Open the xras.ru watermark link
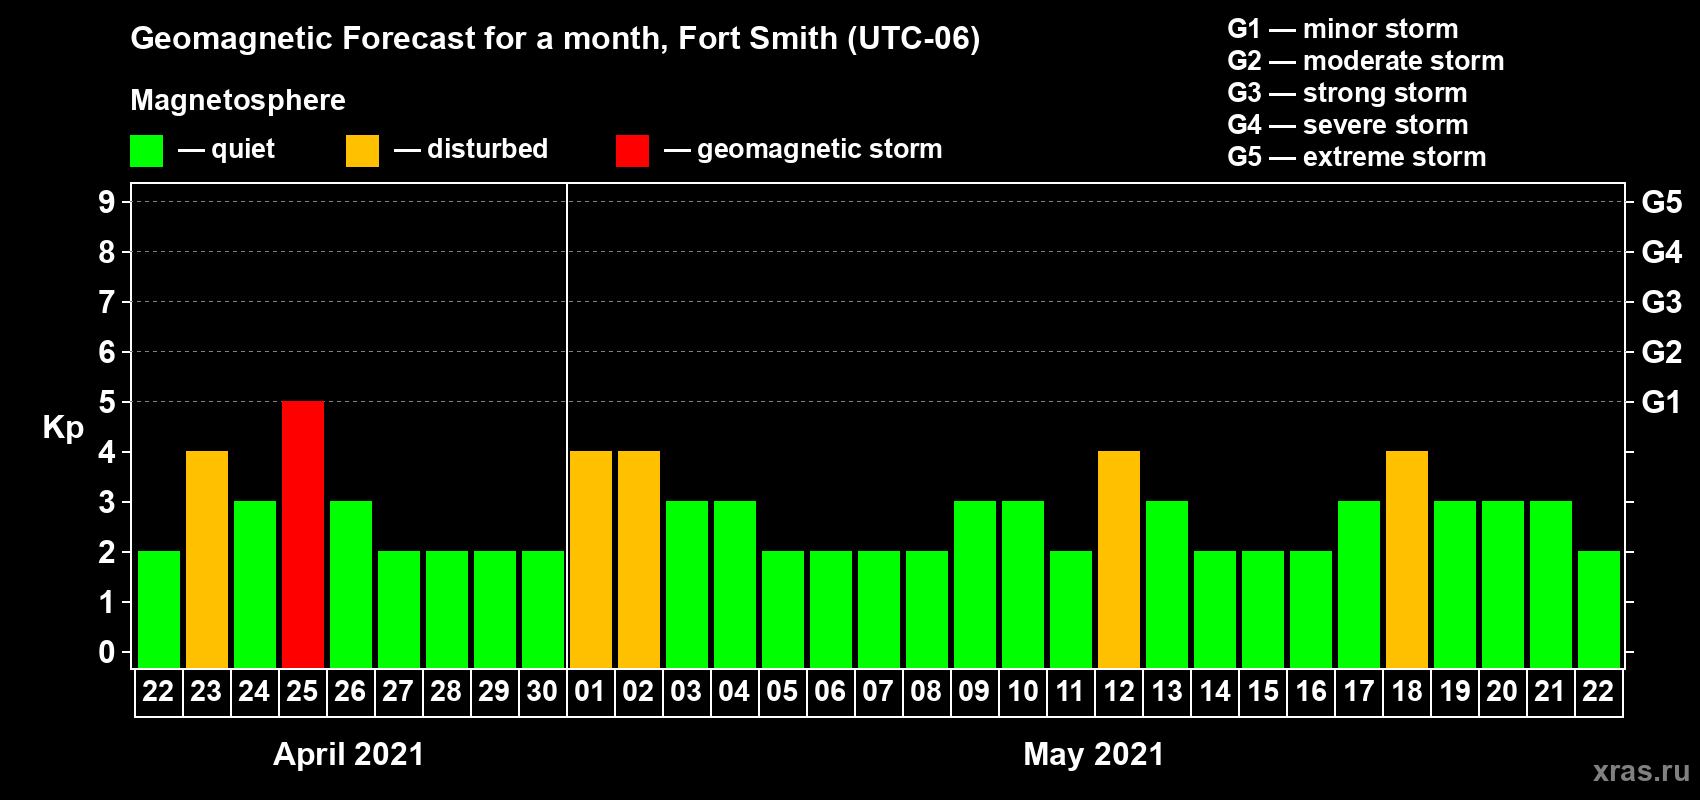 (1640, 771)
